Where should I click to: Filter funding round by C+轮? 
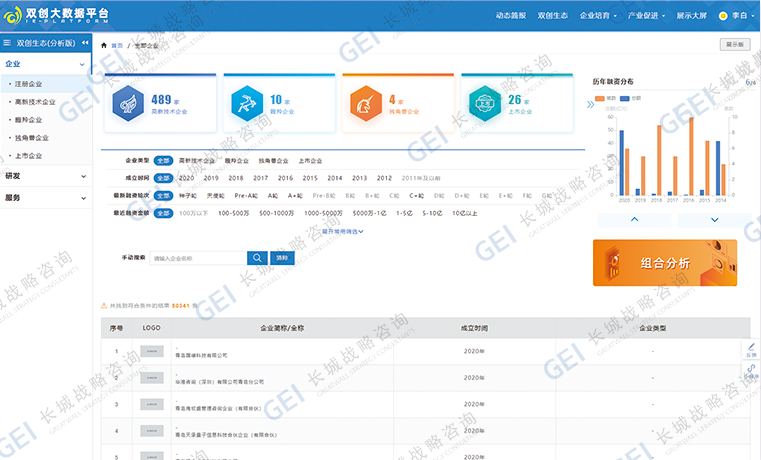(x=416, y=196)
